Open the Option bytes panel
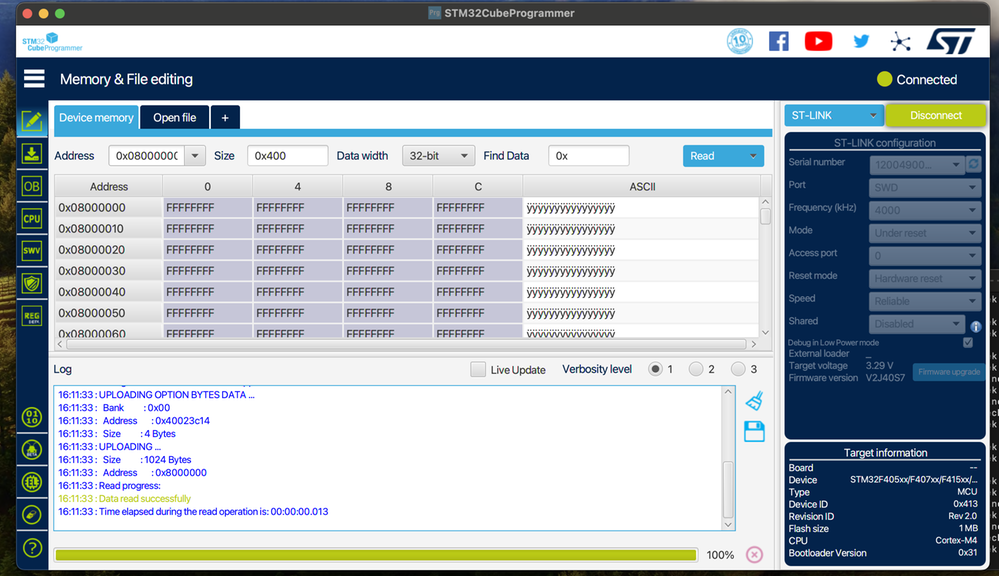 pos(31,185)
